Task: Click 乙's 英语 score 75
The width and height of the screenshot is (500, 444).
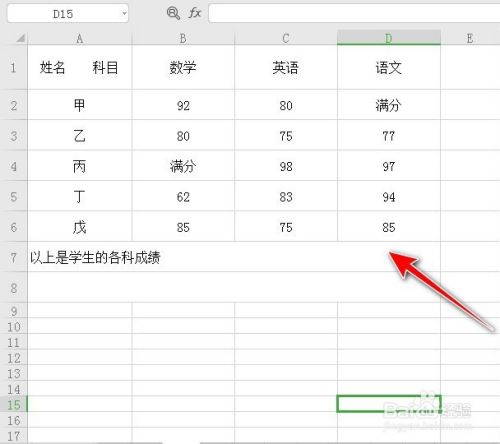Action: pyautogui.click(x=286, y=136)
